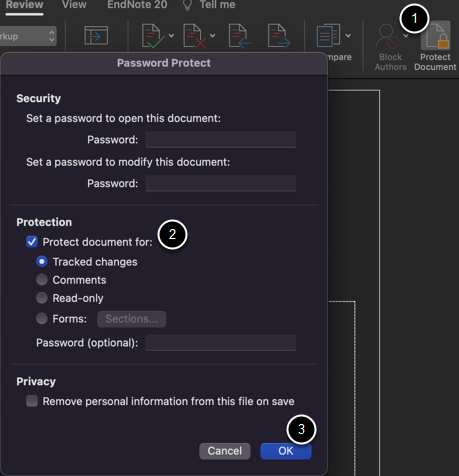Click the modify-document Password field
459x476 pixels.
(221, 183)
